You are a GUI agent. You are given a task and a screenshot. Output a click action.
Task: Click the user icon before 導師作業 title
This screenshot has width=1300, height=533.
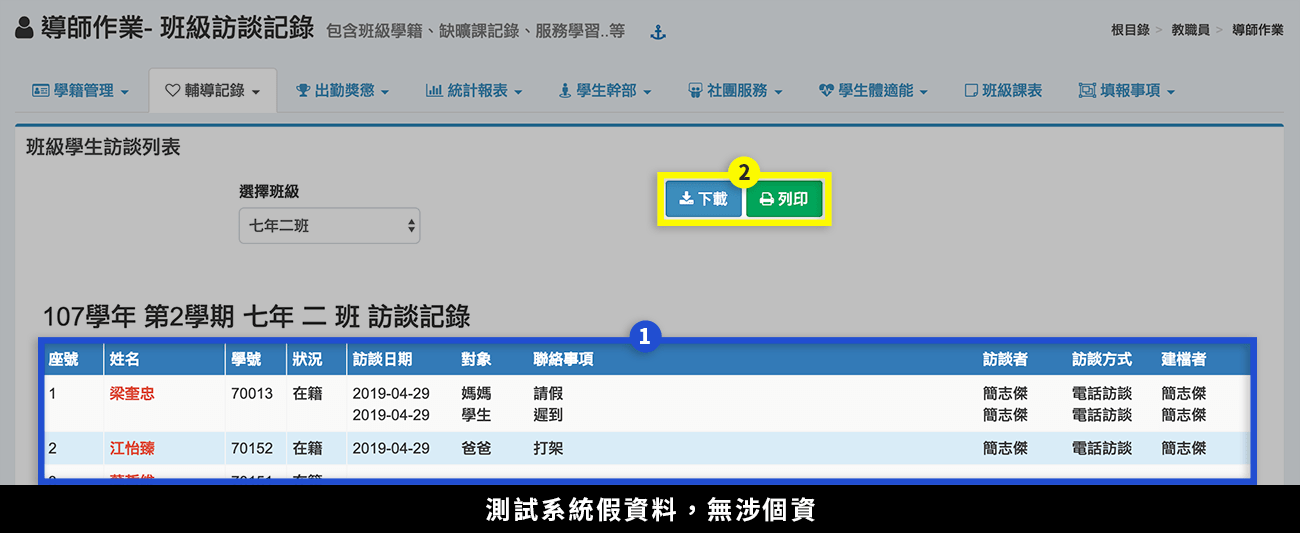click(25, 29)
